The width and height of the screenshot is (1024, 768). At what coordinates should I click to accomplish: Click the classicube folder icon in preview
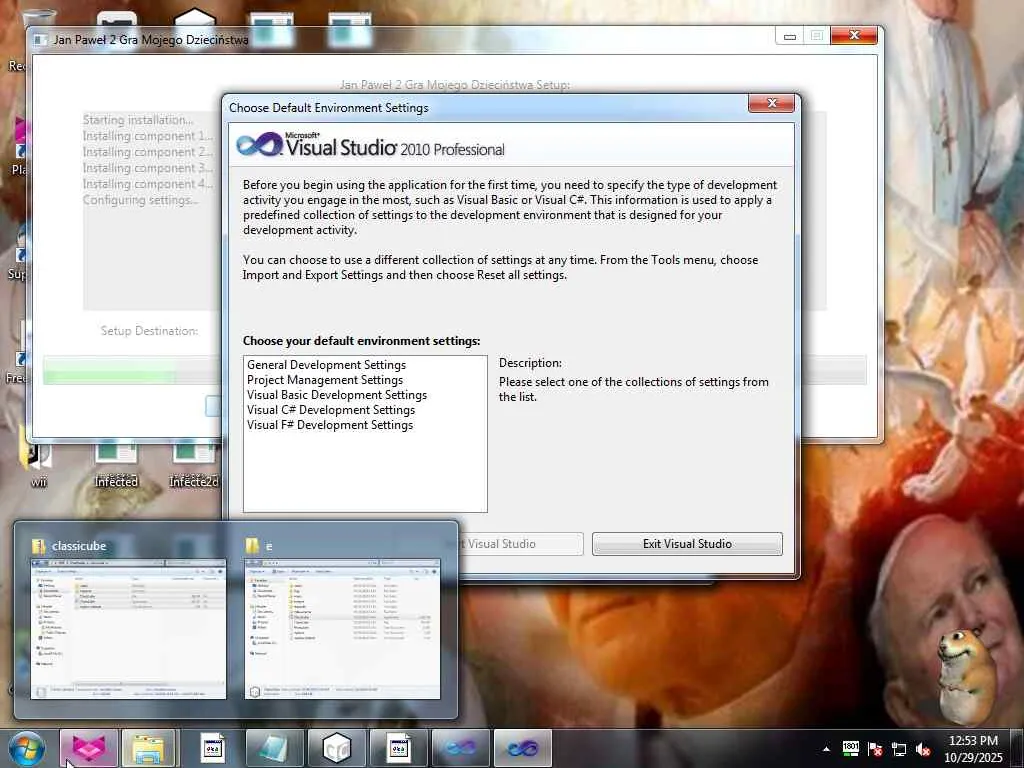coord(39,545)
